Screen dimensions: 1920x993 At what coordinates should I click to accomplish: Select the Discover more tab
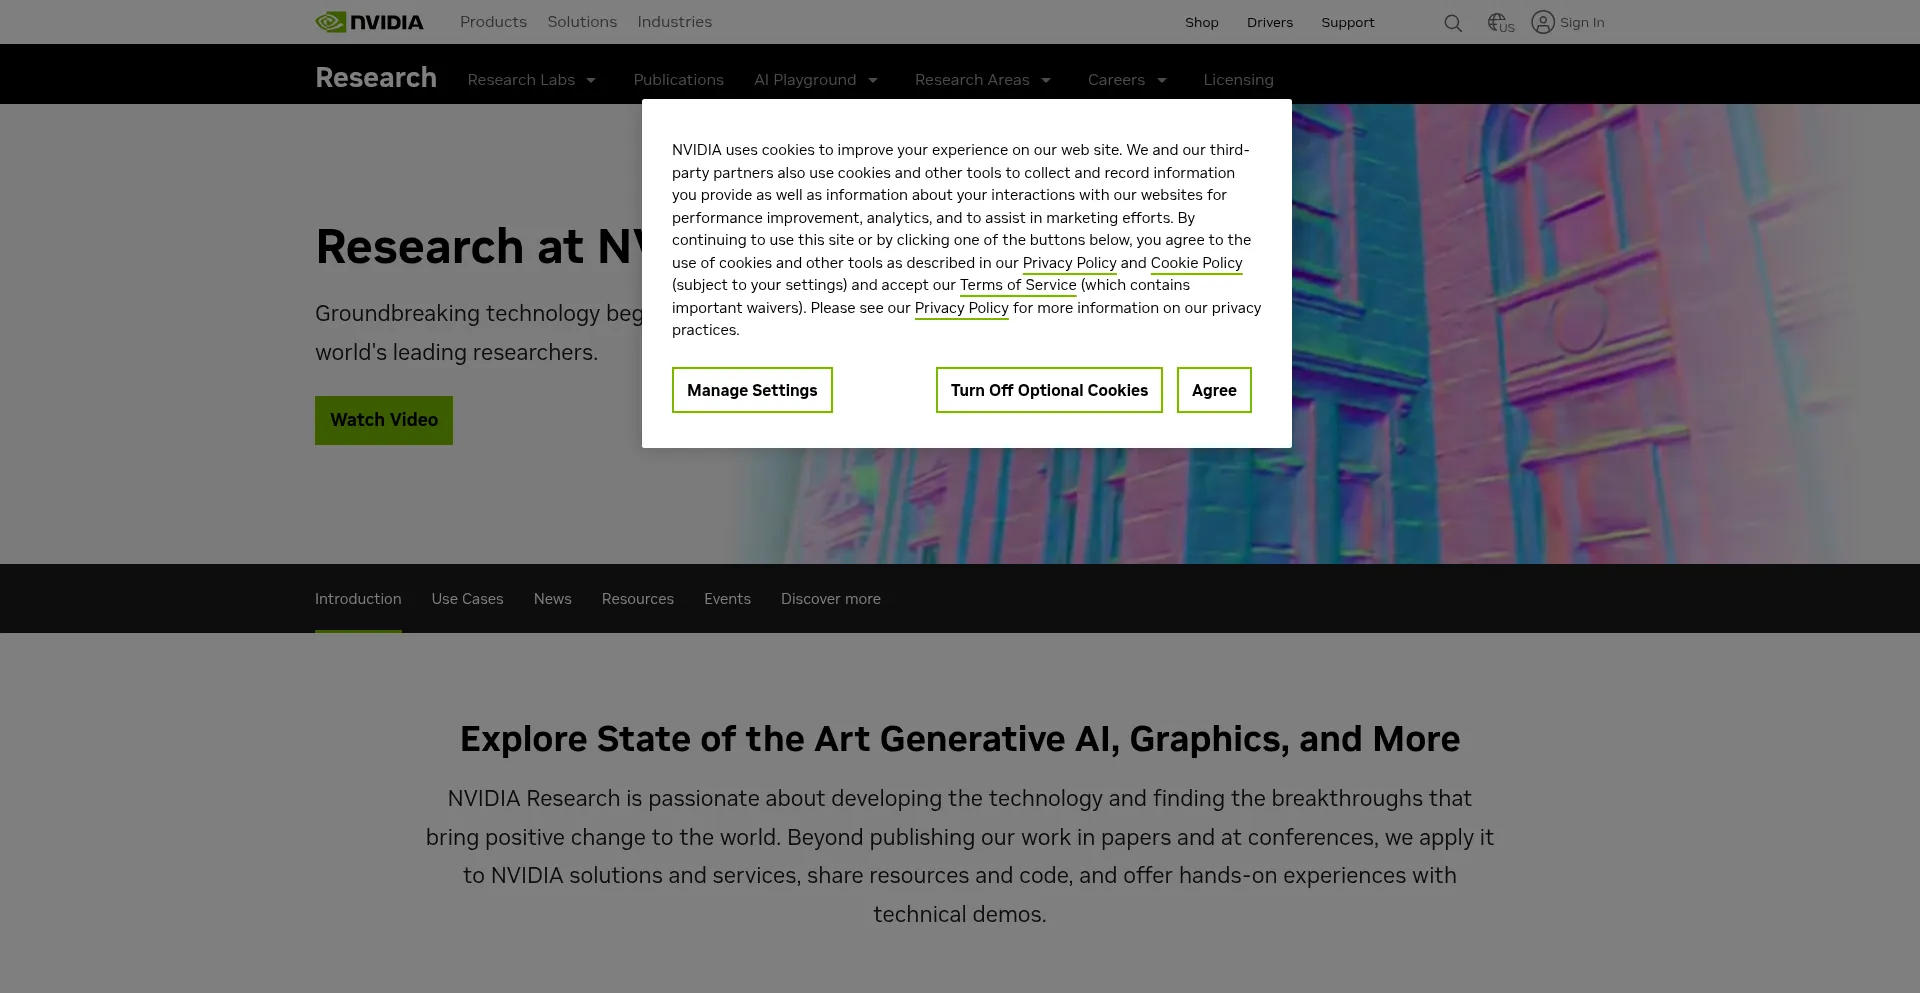tap(830, 599)
